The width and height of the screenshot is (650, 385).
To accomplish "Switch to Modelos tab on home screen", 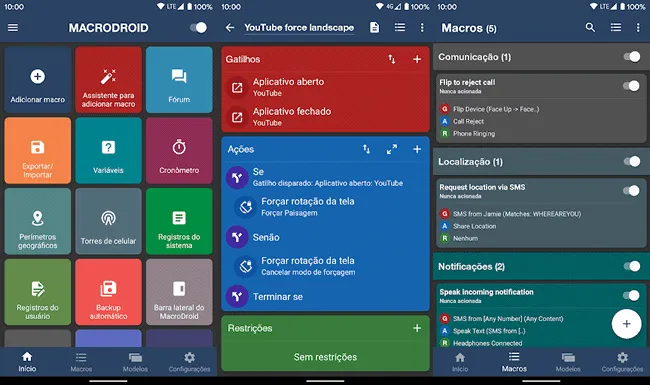I will click(135, 362).
